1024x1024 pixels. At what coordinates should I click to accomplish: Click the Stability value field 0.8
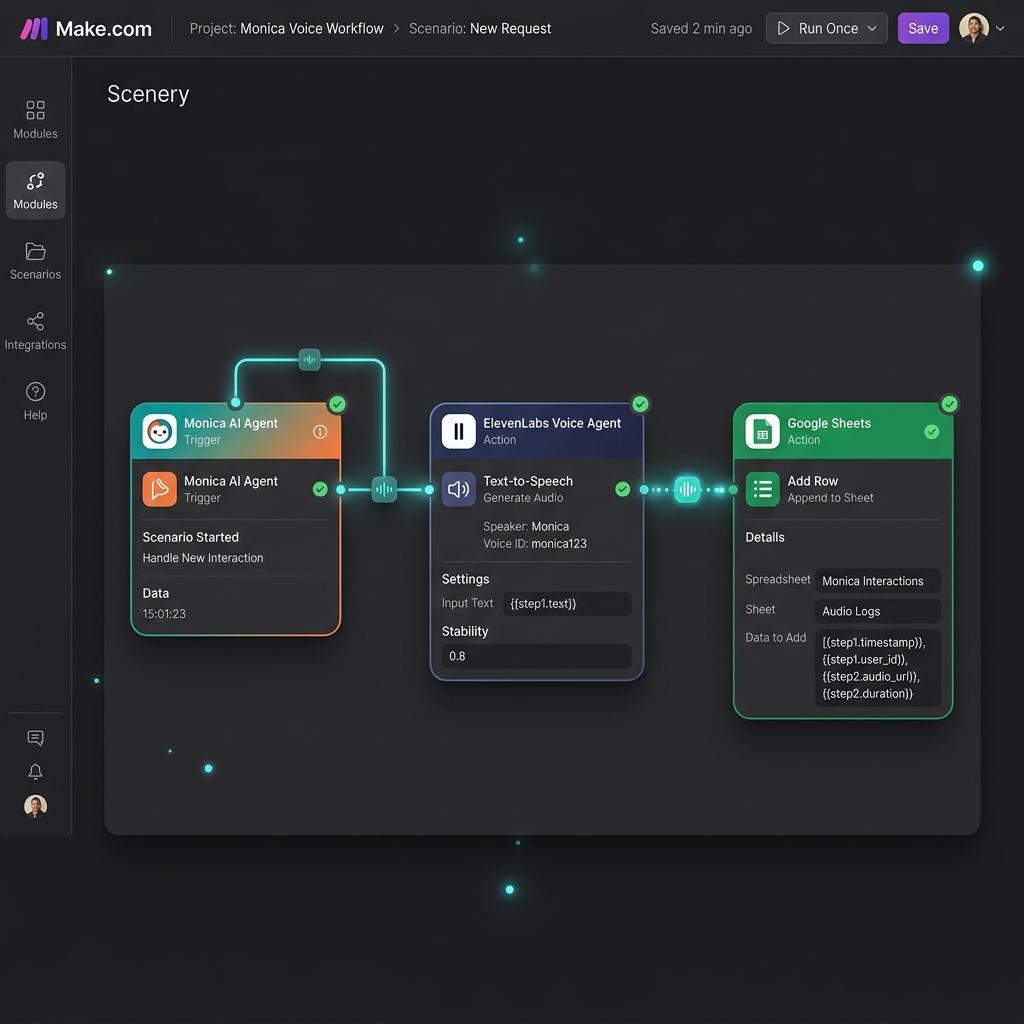pyautogui.click(x=536, y=656)
